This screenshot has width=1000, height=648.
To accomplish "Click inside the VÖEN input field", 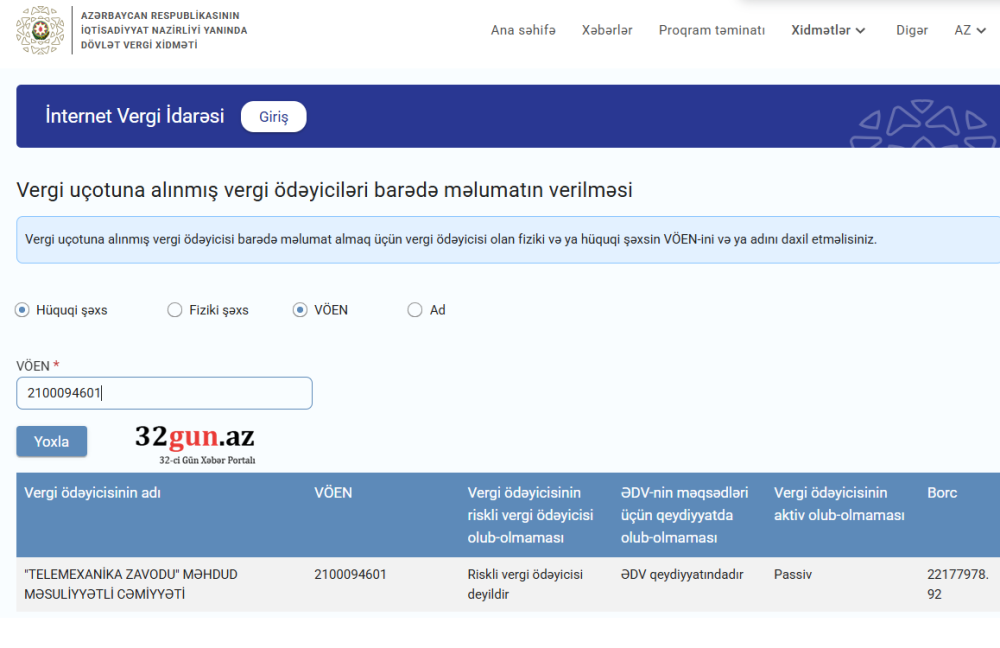I will (163, 393).
